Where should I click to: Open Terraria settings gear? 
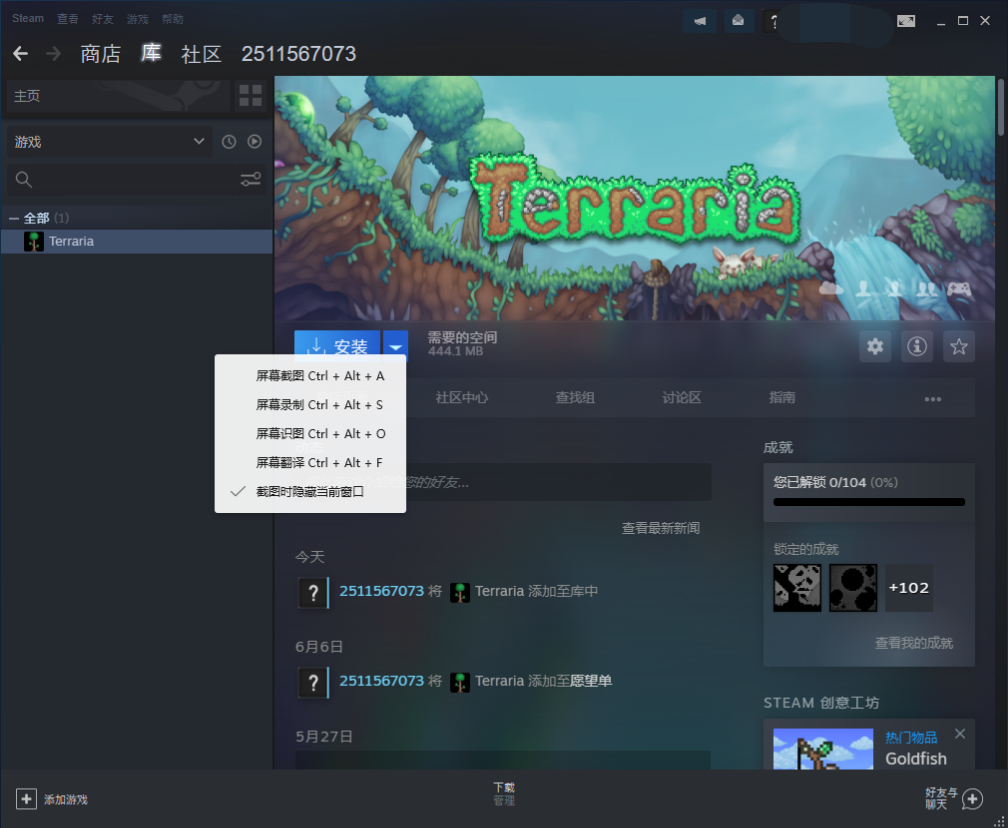tap(875, 347)
